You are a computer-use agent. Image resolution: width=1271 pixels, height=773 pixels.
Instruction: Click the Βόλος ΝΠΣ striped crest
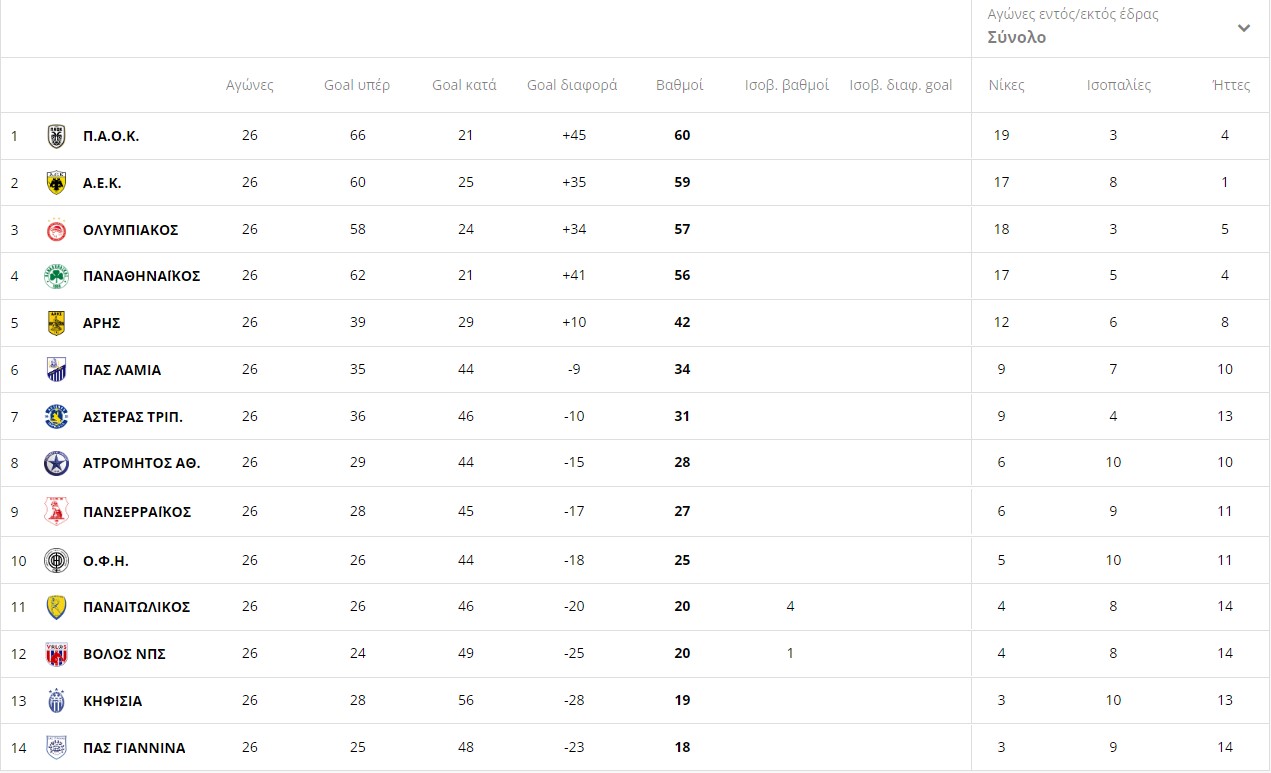(x=57, y=654)
